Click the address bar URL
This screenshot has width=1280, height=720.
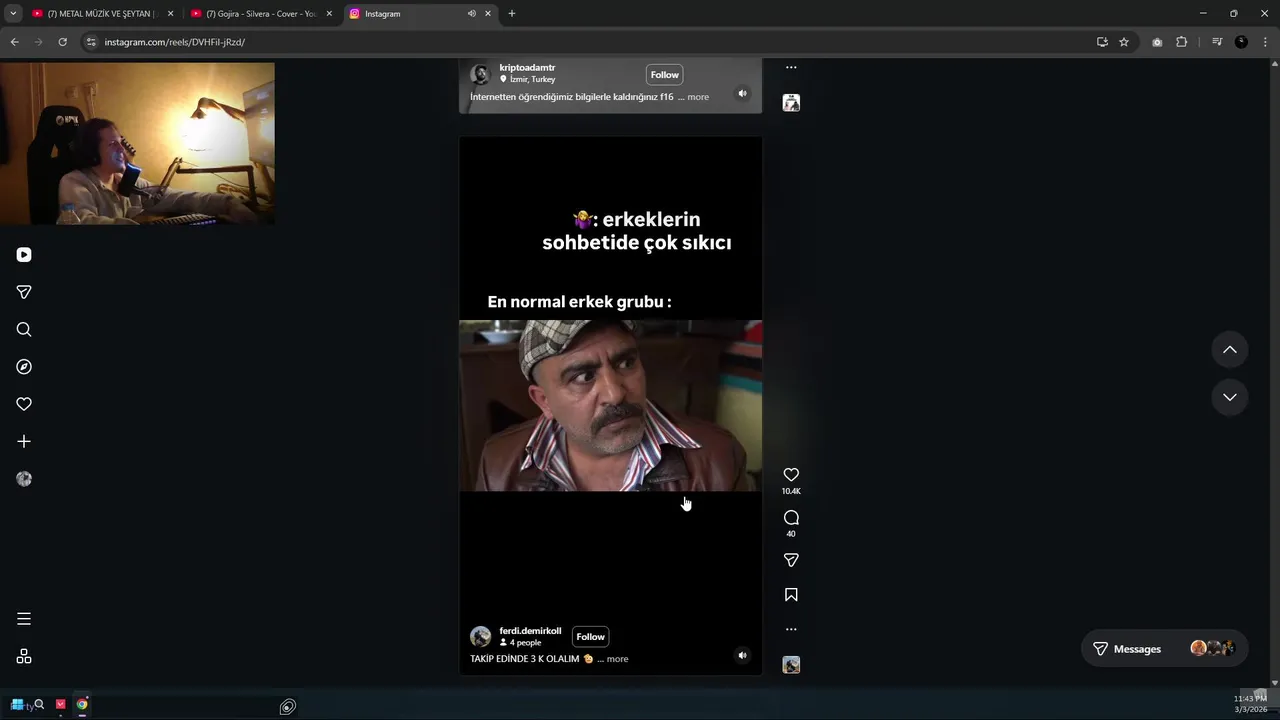pyautogui.click(x=175, y=42)
